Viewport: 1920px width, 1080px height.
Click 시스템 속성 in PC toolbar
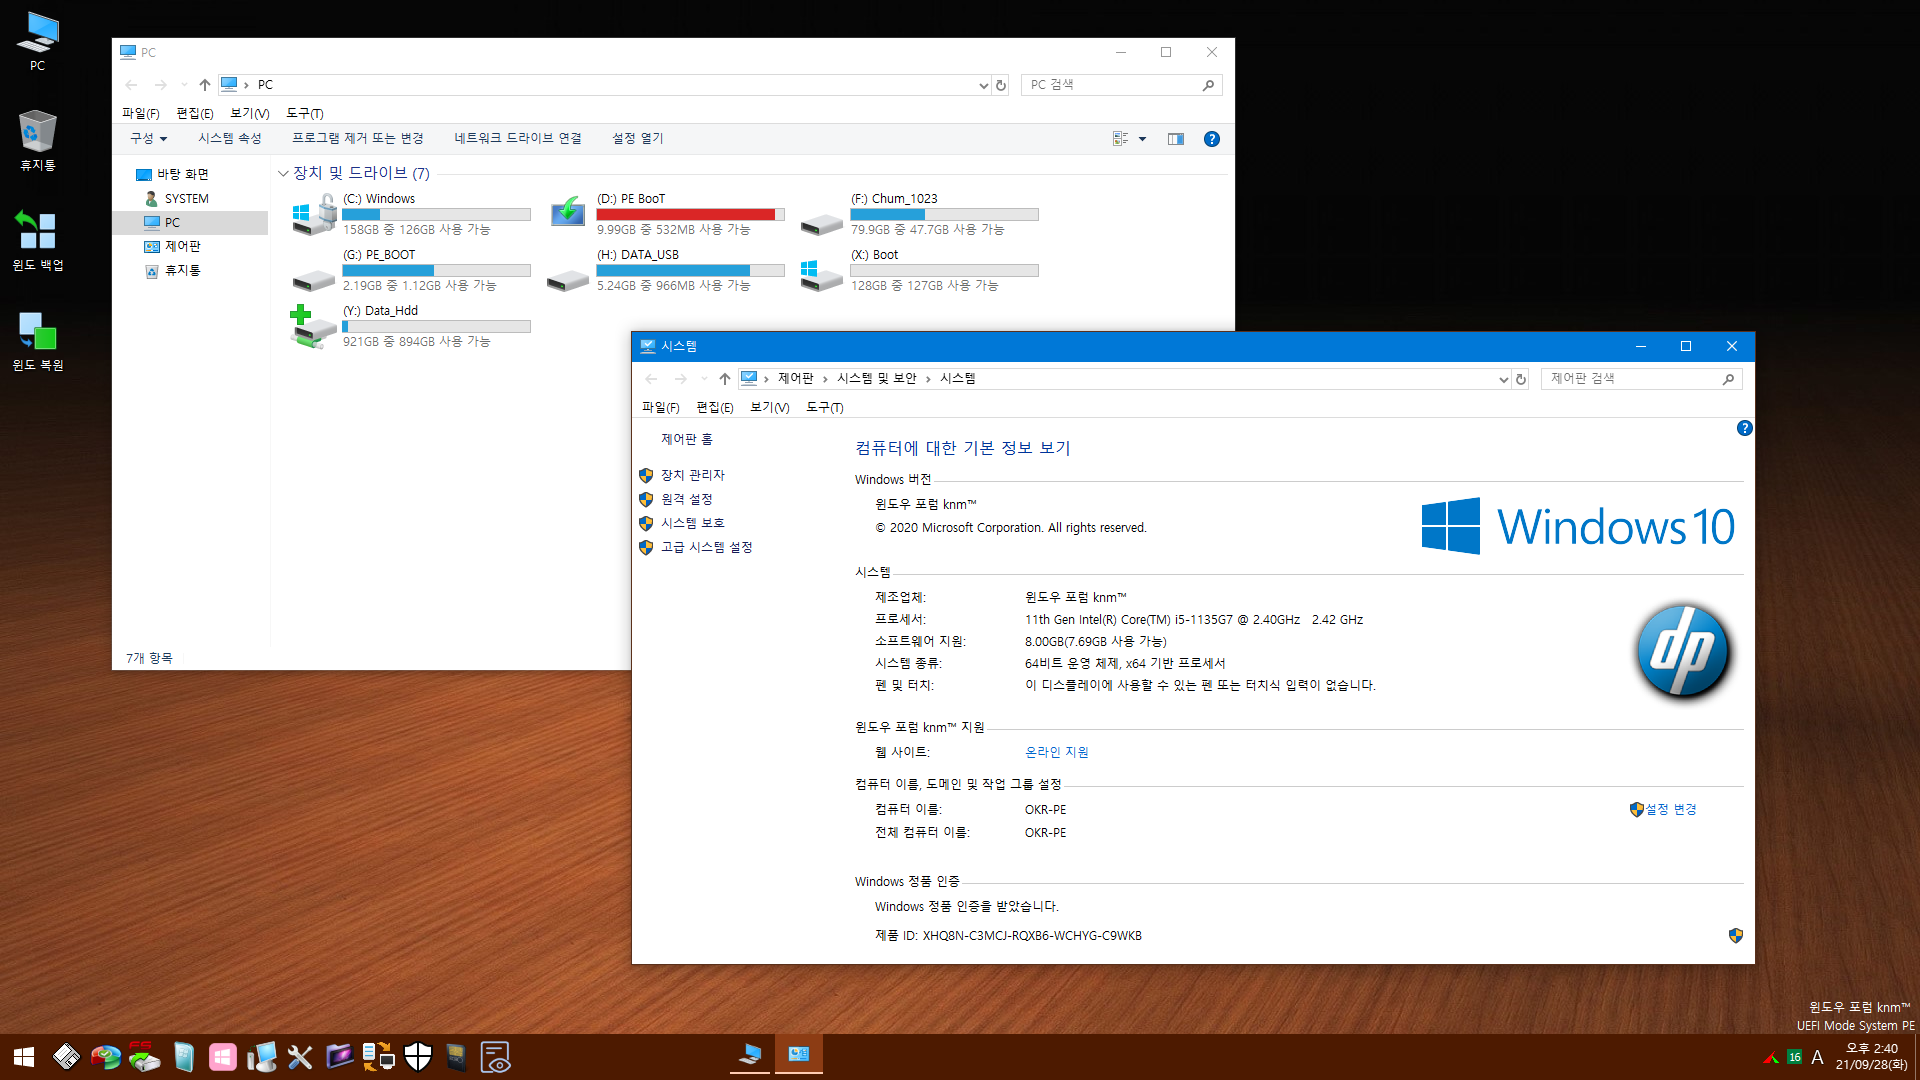click(229, 138)
